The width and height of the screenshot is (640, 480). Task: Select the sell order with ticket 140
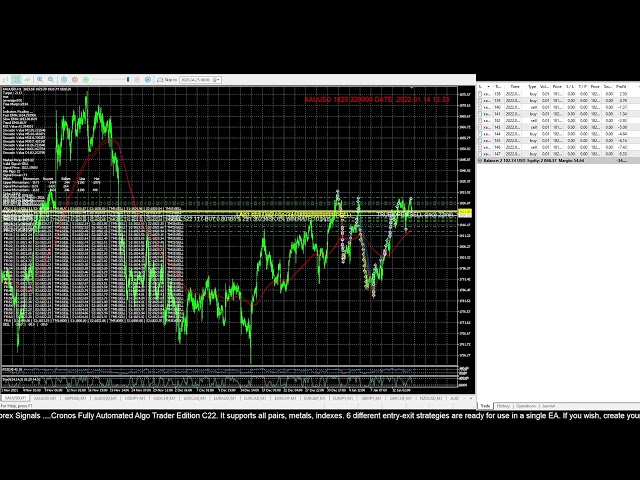coord(498,107)
